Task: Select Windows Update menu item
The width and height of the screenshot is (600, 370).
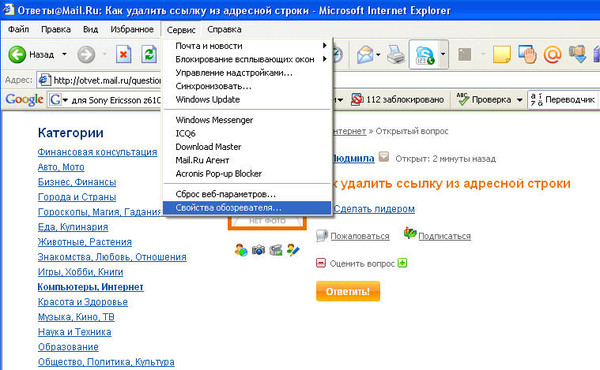Action: tap(247, 99)
